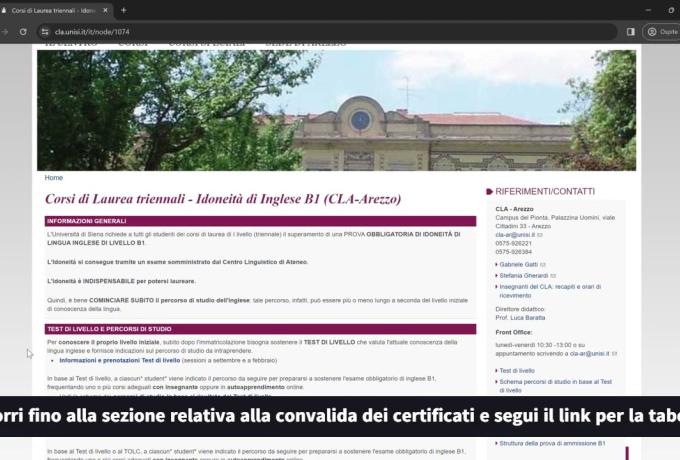Close the Corsi di Laurea triennali tab
Viewport: 680px width, 460px height.
tap(105, 10)
